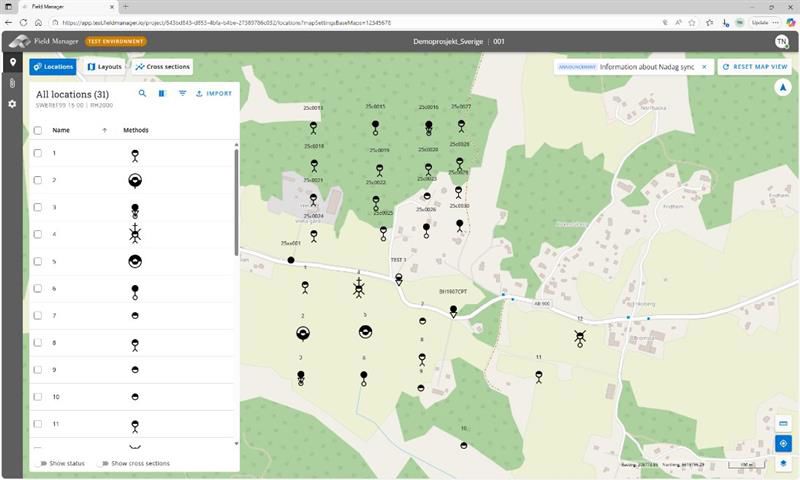Enable Show cross sections switch
This screenshot has height=480, width=800.
102,464
